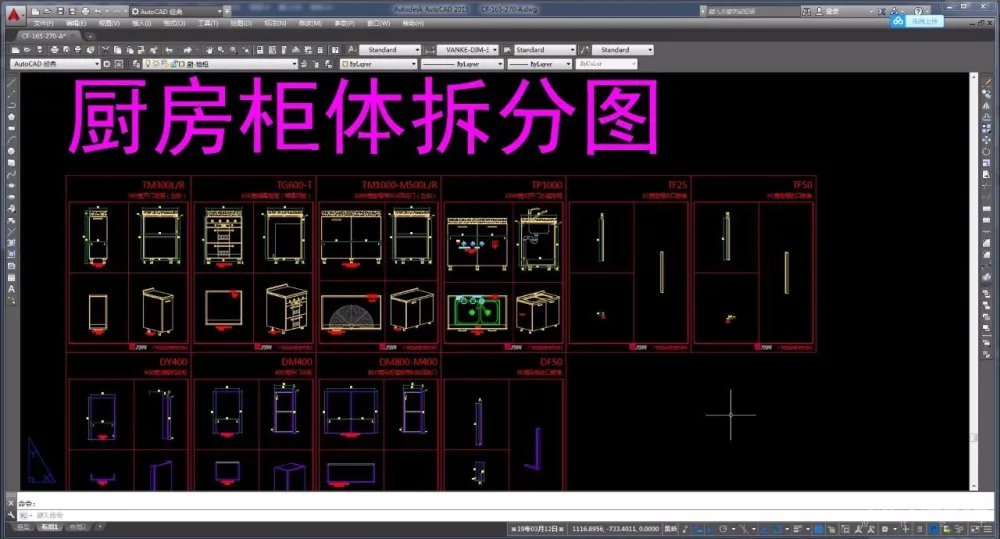Select the Line draw tool
This screenshot has width=1000, height=539.
(x=11, y=82)
